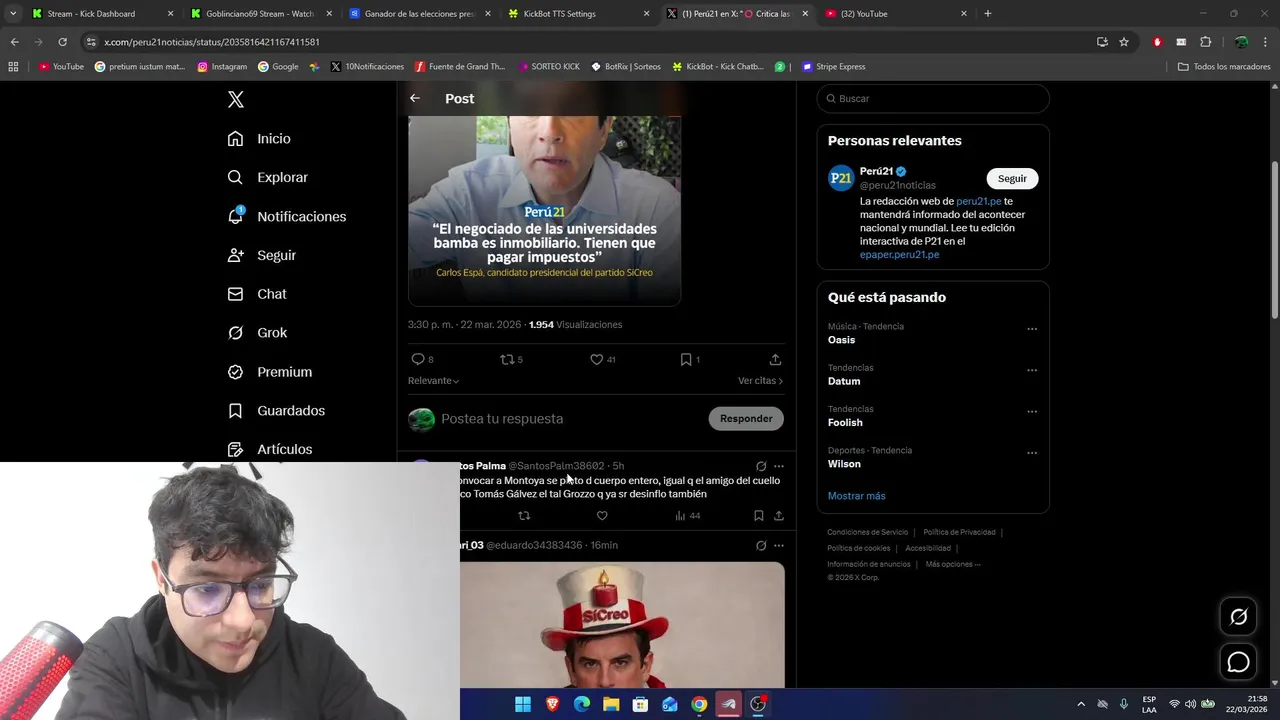Image resolution: width=1280 pixels, height=720 pixels.
Task: Open the SiCreo hat image in reply
Action: pos(622,625)
